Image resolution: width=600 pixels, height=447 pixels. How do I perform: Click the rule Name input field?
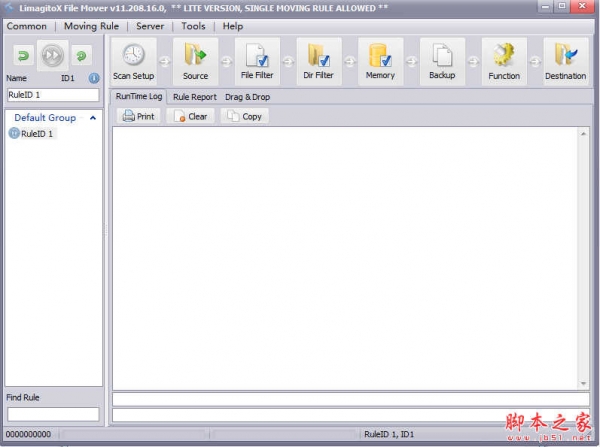[53, 95]
